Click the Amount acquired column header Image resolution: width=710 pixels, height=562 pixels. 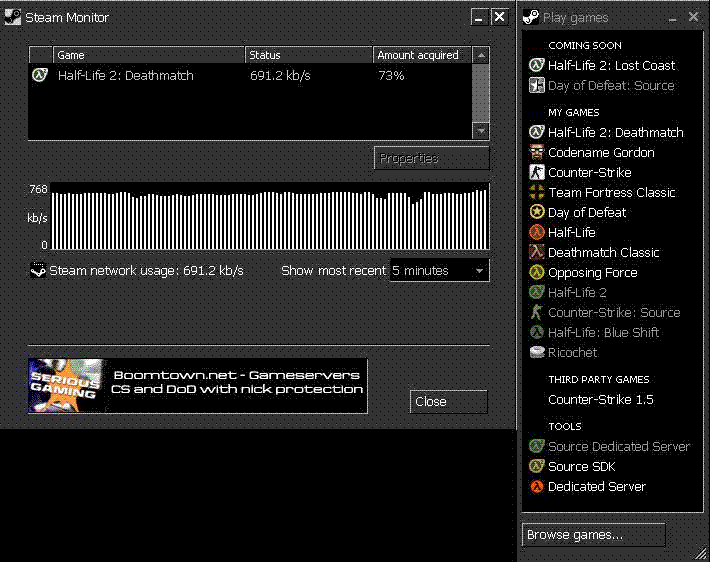422,55
